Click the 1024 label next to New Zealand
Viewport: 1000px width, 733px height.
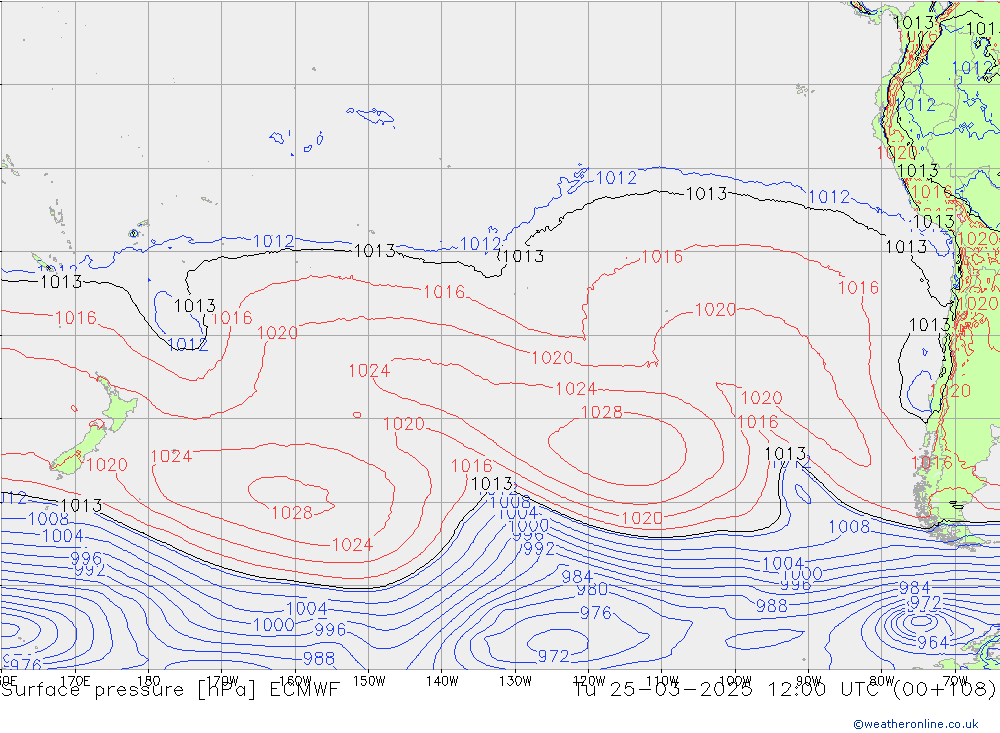(x=171, y=457)
